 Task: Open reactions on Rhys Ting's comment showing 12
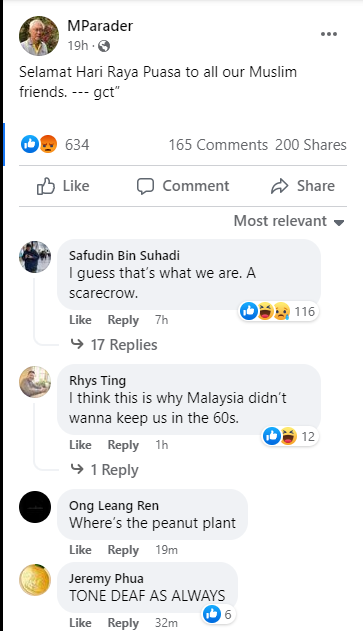coord(290,436)
